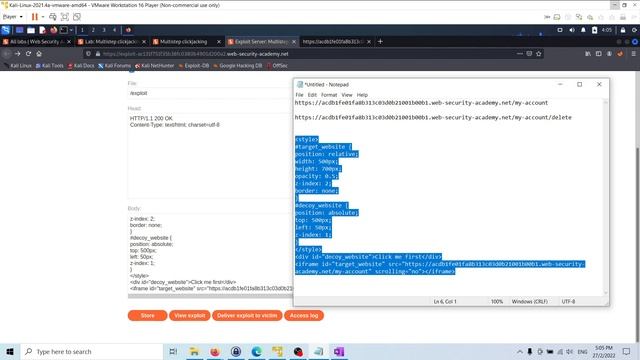This screenshot has width=640, height=360.
Task: Open Firefox library icon in toolbar
Action: pyautogui.click(x=588, y=53)
